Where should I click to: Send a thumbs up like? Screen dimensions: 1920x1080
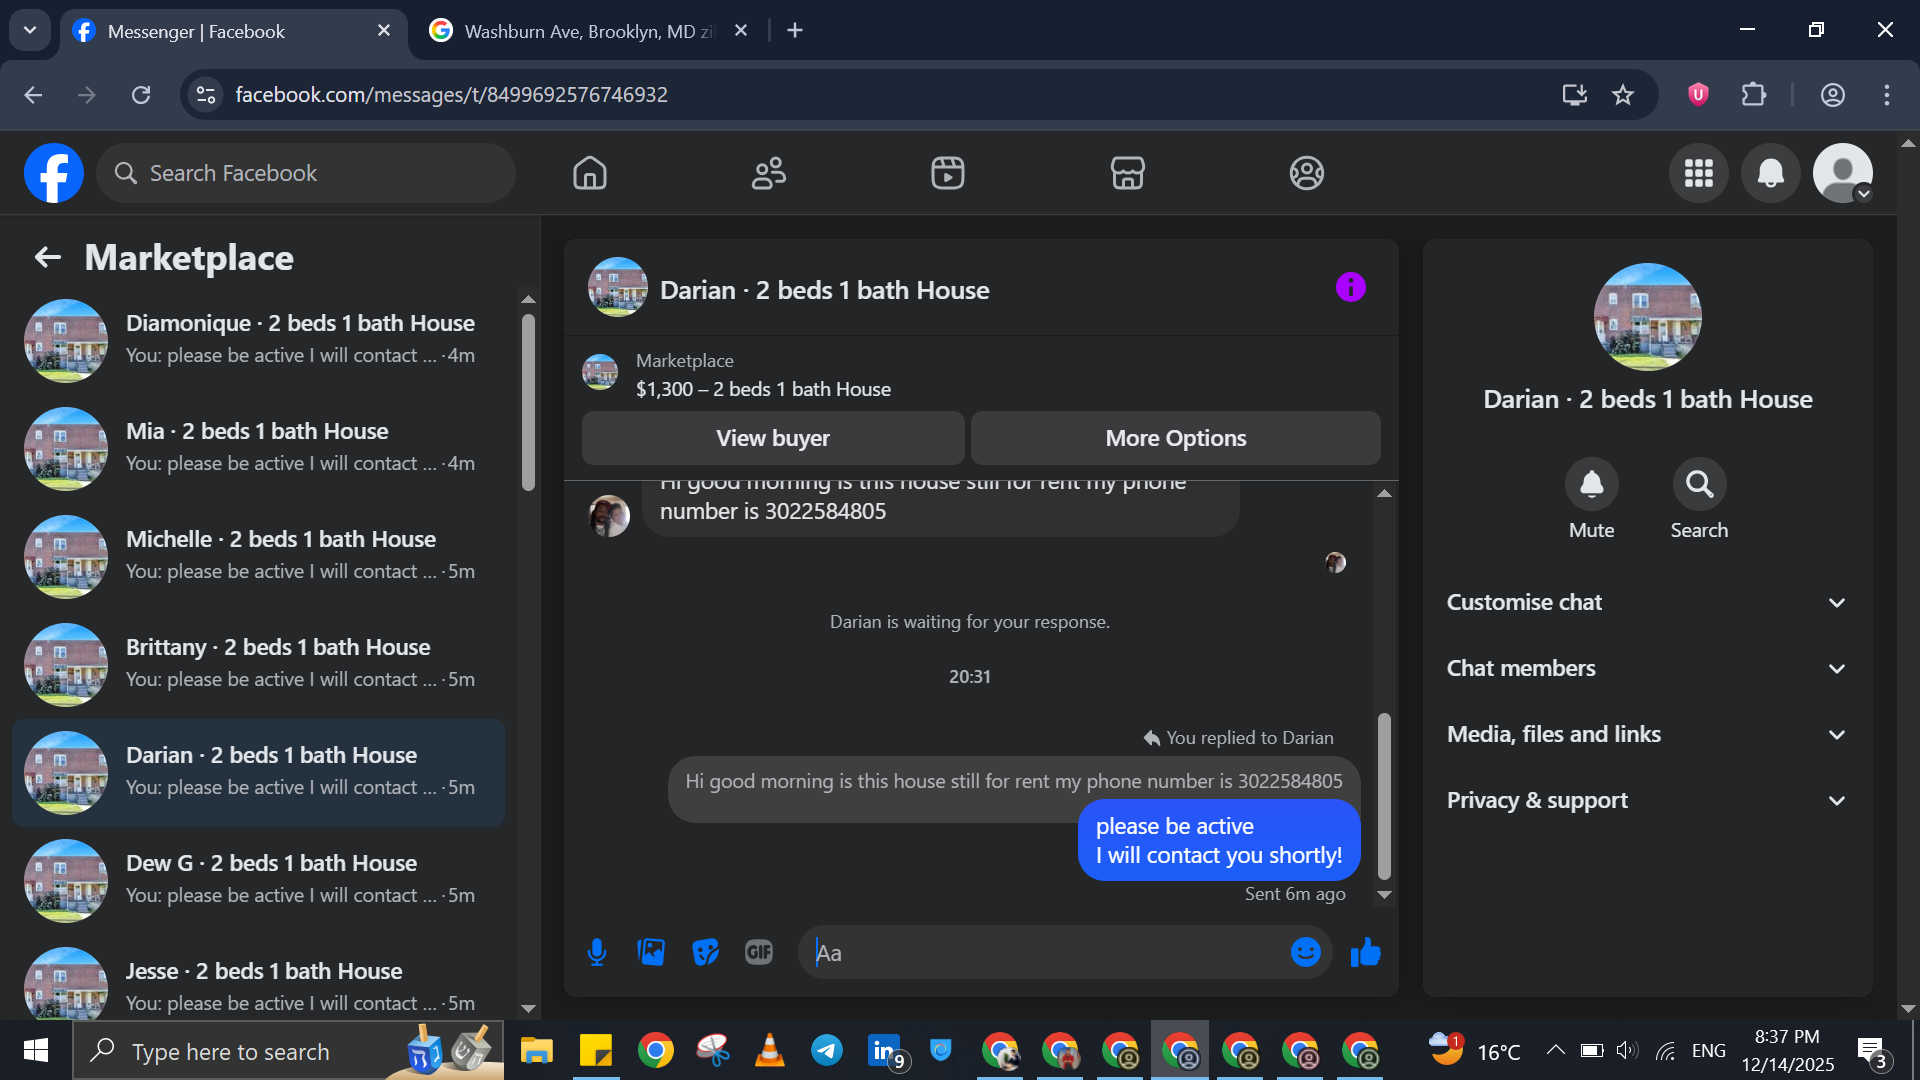(x=1365, y=952)
